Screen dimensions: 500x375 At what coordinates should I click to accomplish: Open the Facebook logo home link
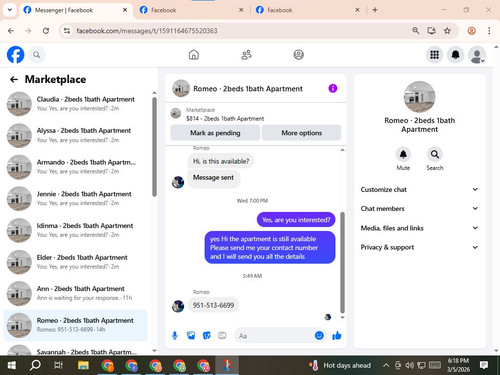coord(15,55)
